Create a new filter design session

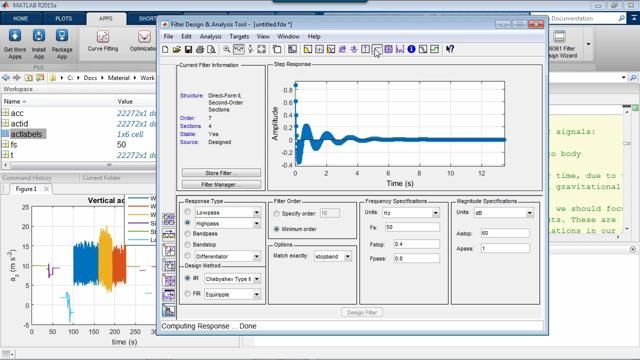point(165,49)
